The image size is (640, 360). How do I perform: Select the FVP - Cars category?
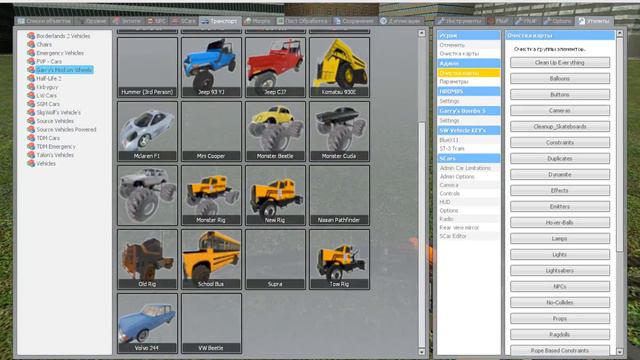click(x=49, y=61)
